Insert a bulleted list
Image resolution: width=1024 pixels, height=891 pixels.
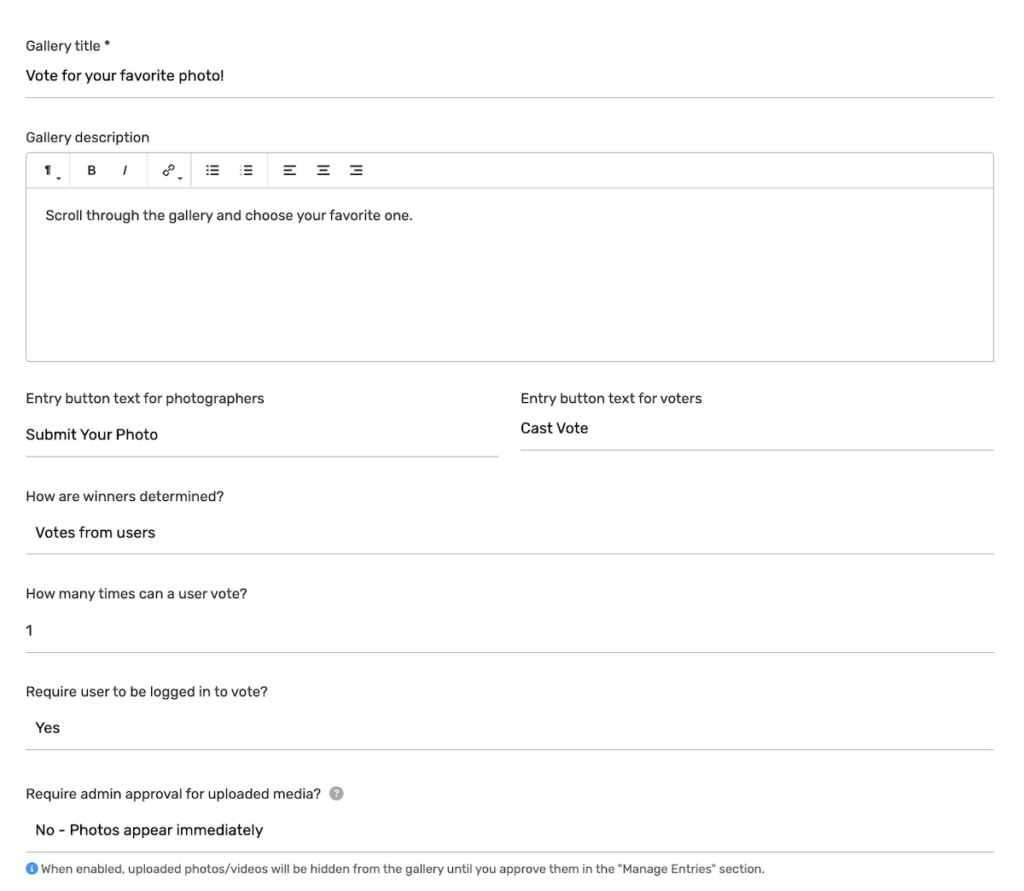pyautogui.click(x=212, y=171)
